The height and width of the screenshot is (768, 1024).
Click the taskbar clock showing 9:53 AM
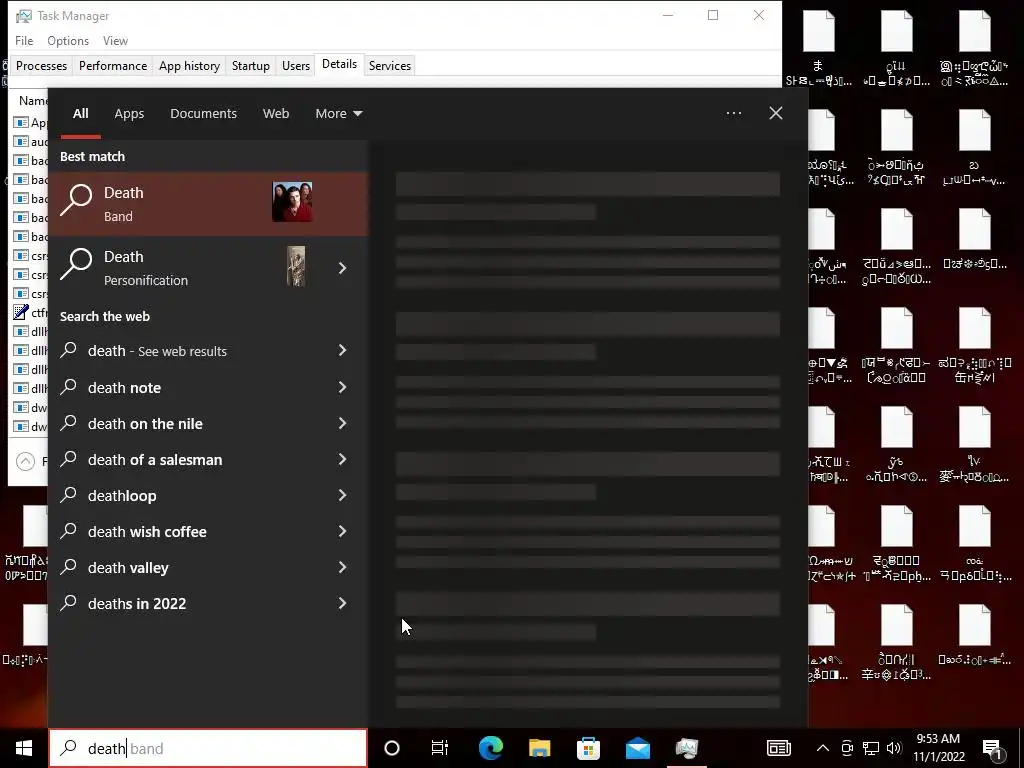(x=938, y=748)
